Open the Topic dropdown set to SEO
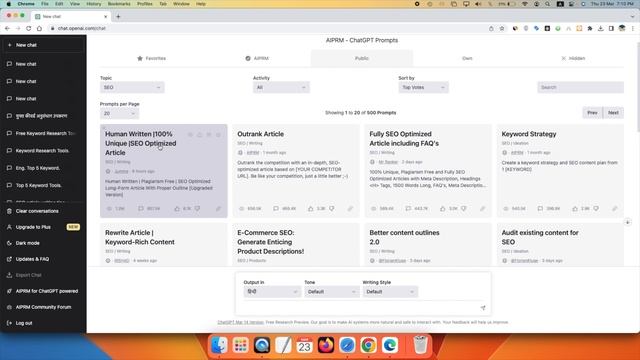Viewport: 640px width, 360px height. click(x=132, y=87)
